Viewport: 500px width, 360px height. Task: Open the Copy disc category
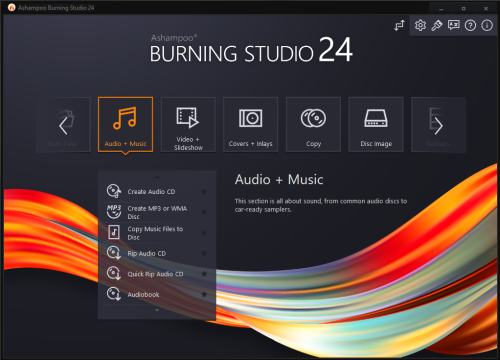313,125
